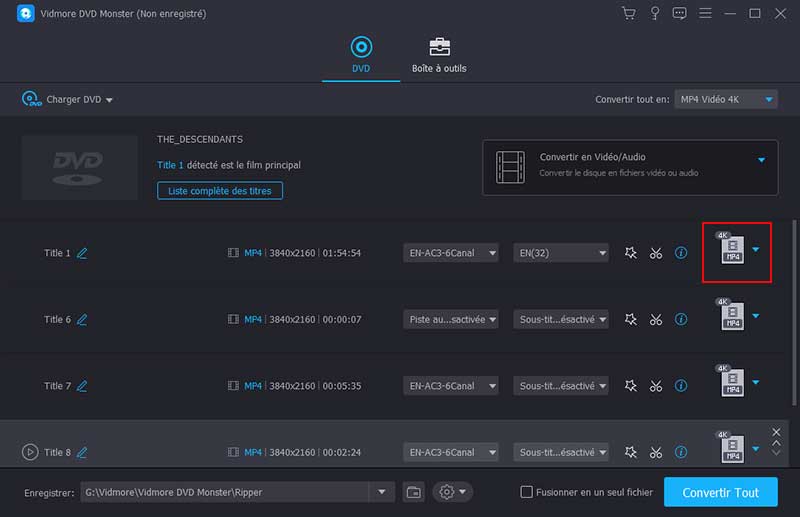
Task: Open Title 7 audio track dropdown
Action: 451,386
